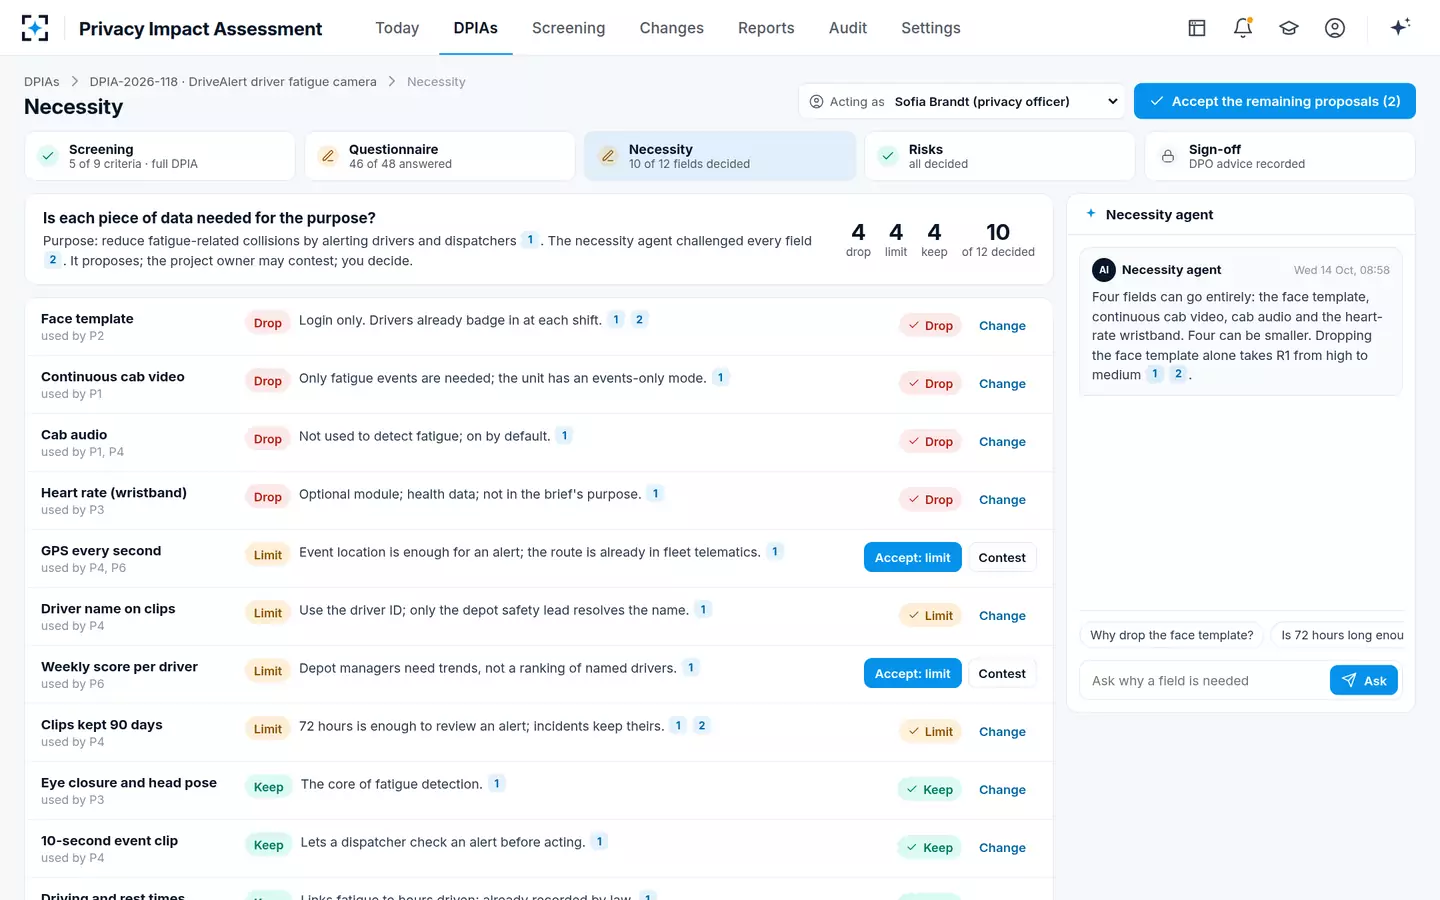Click the AI avatar on the agent message
1440x900 pixels.
coord(1104,270)
